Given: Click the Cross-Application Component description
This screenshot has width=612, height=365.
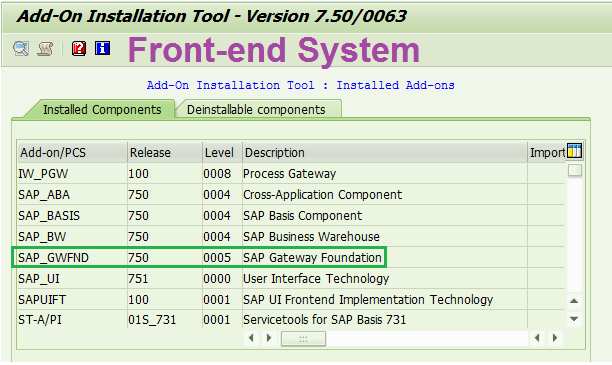Looking at the screenshot, I should coord(322,195).
